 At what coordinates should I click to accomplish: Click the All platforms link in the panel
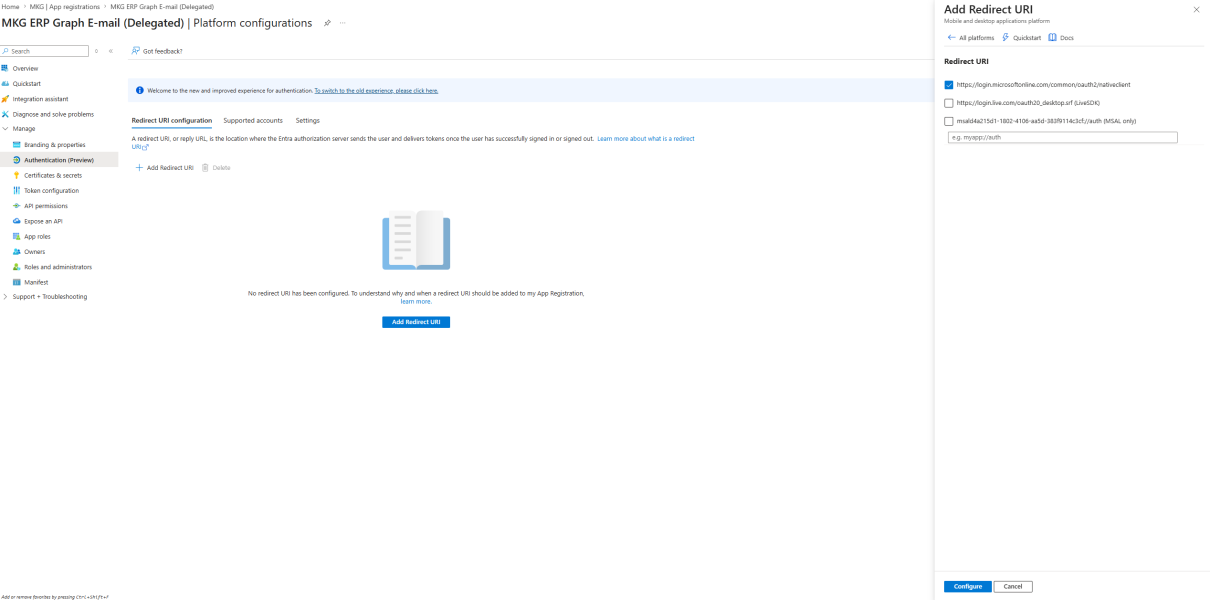click(977, 38)
